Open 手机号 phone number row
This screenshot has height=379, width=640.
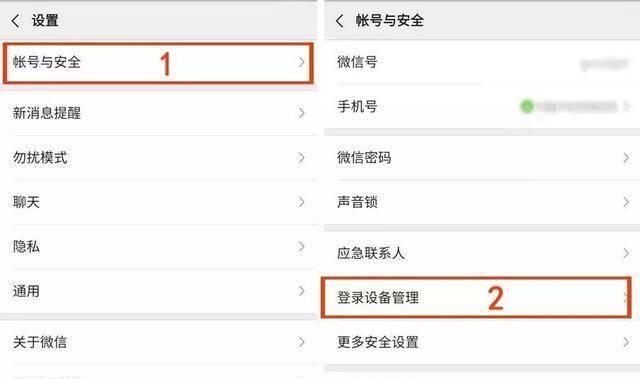pos(482,107)
